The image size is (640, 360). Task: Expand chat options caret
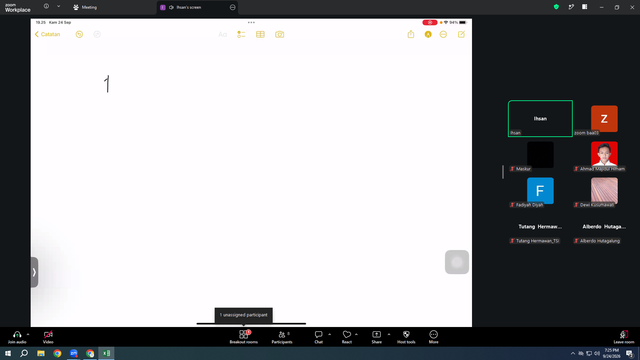coord(329,334)
